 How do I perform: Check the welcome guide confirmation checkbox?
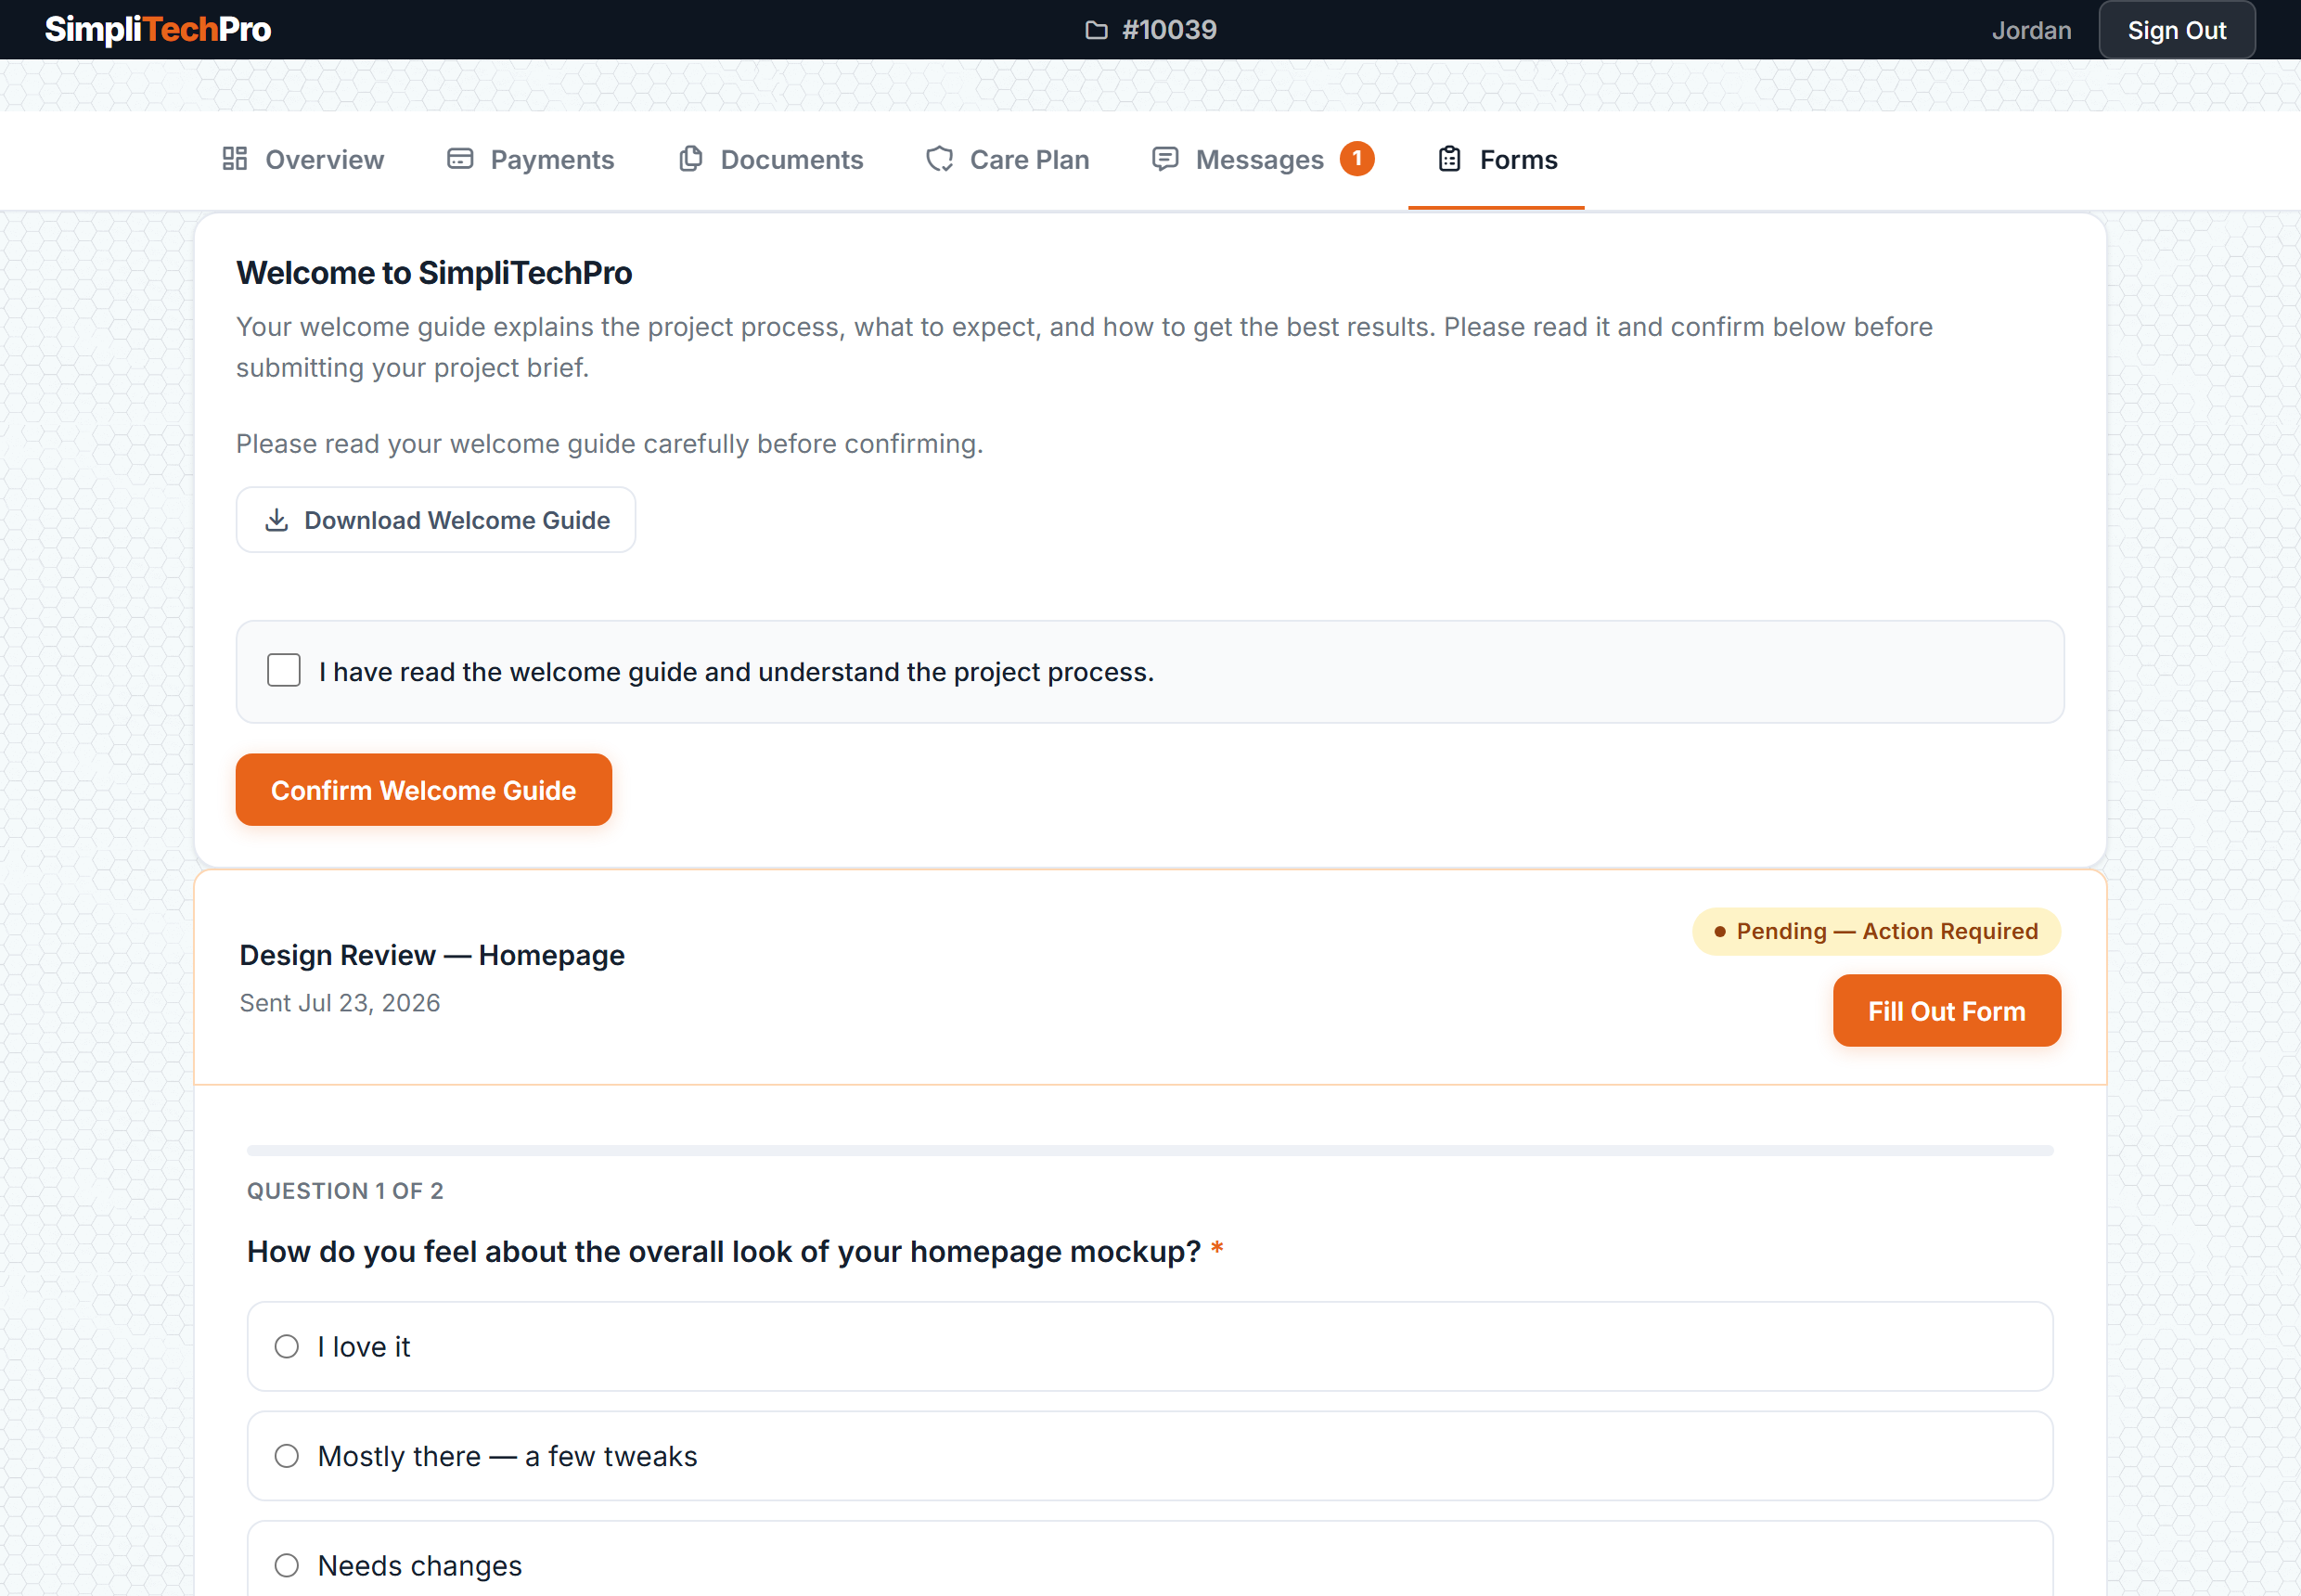(284, 670)
